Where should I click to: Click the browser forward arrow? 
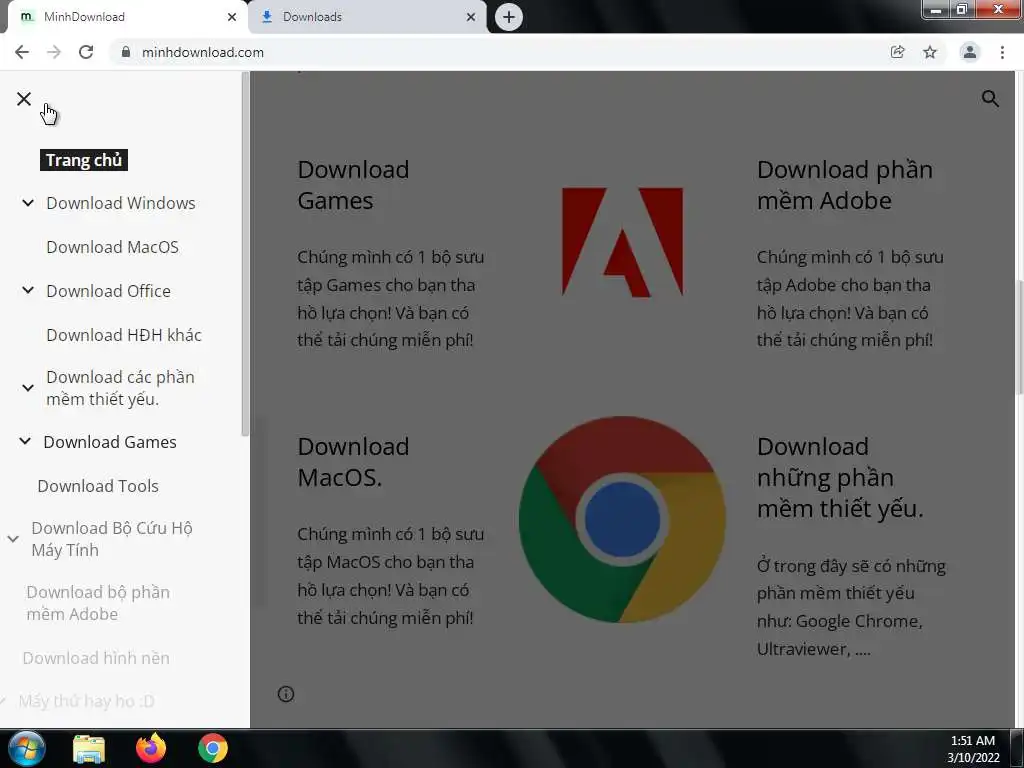coord(54,52)
